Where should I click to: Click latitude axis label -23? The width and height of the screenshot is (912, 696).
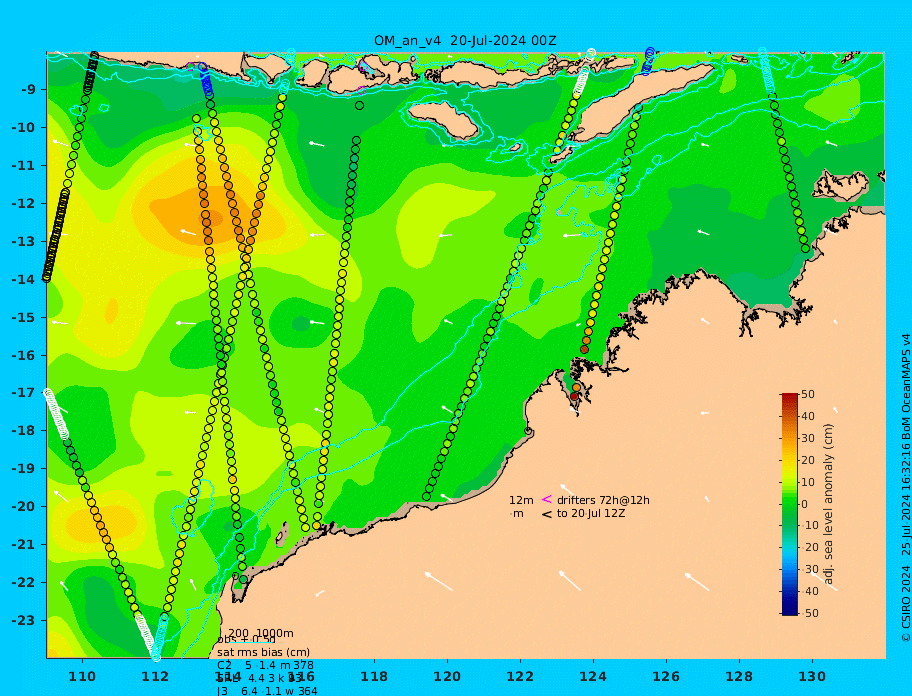23,620
